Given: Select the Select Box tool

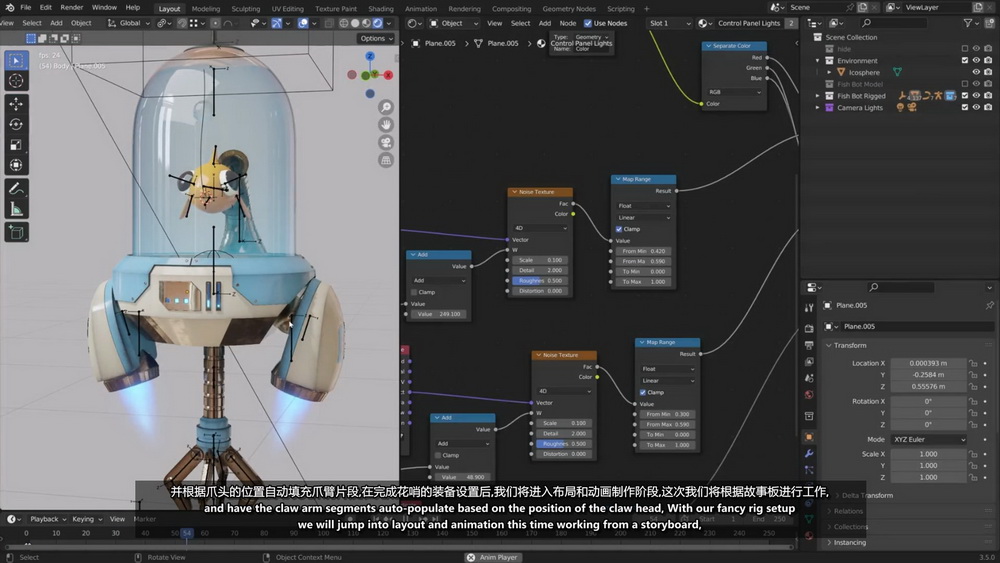Looking at the screenshot, I should click(x=16, y=61).
